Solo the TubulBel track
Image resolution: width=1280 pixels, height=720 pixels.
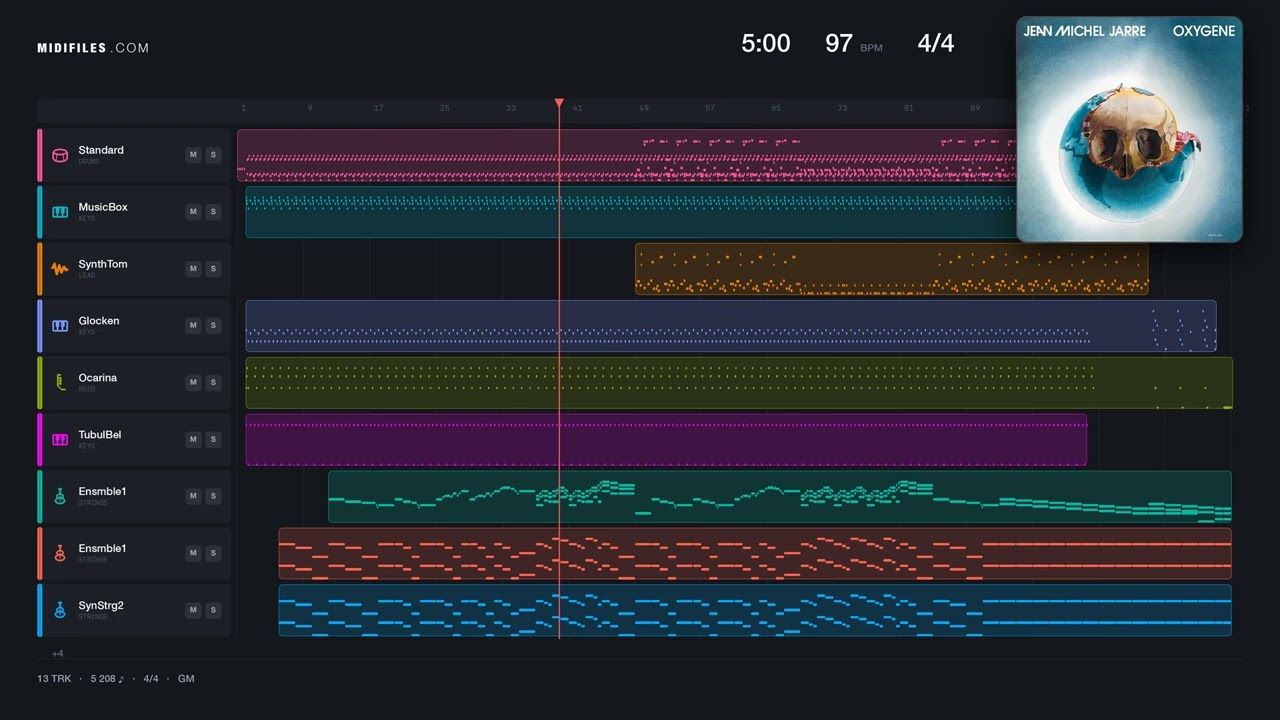212,440
